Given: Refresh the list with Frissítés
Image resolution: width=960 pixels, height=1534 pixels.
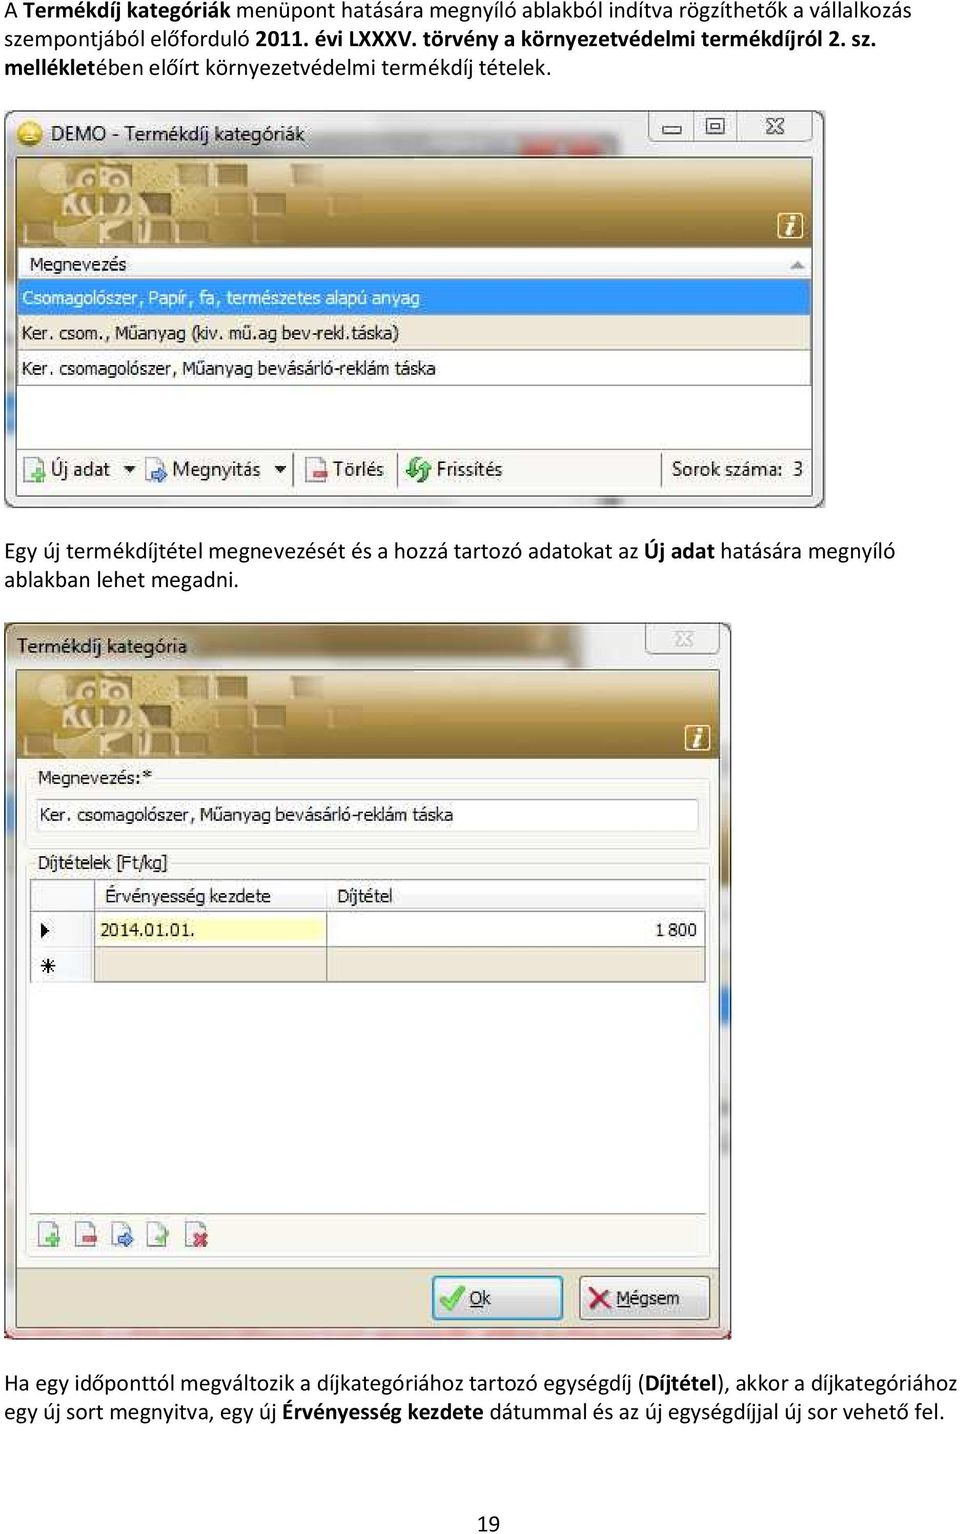Looking at the screenshot, I should click(x=454, y=469).
